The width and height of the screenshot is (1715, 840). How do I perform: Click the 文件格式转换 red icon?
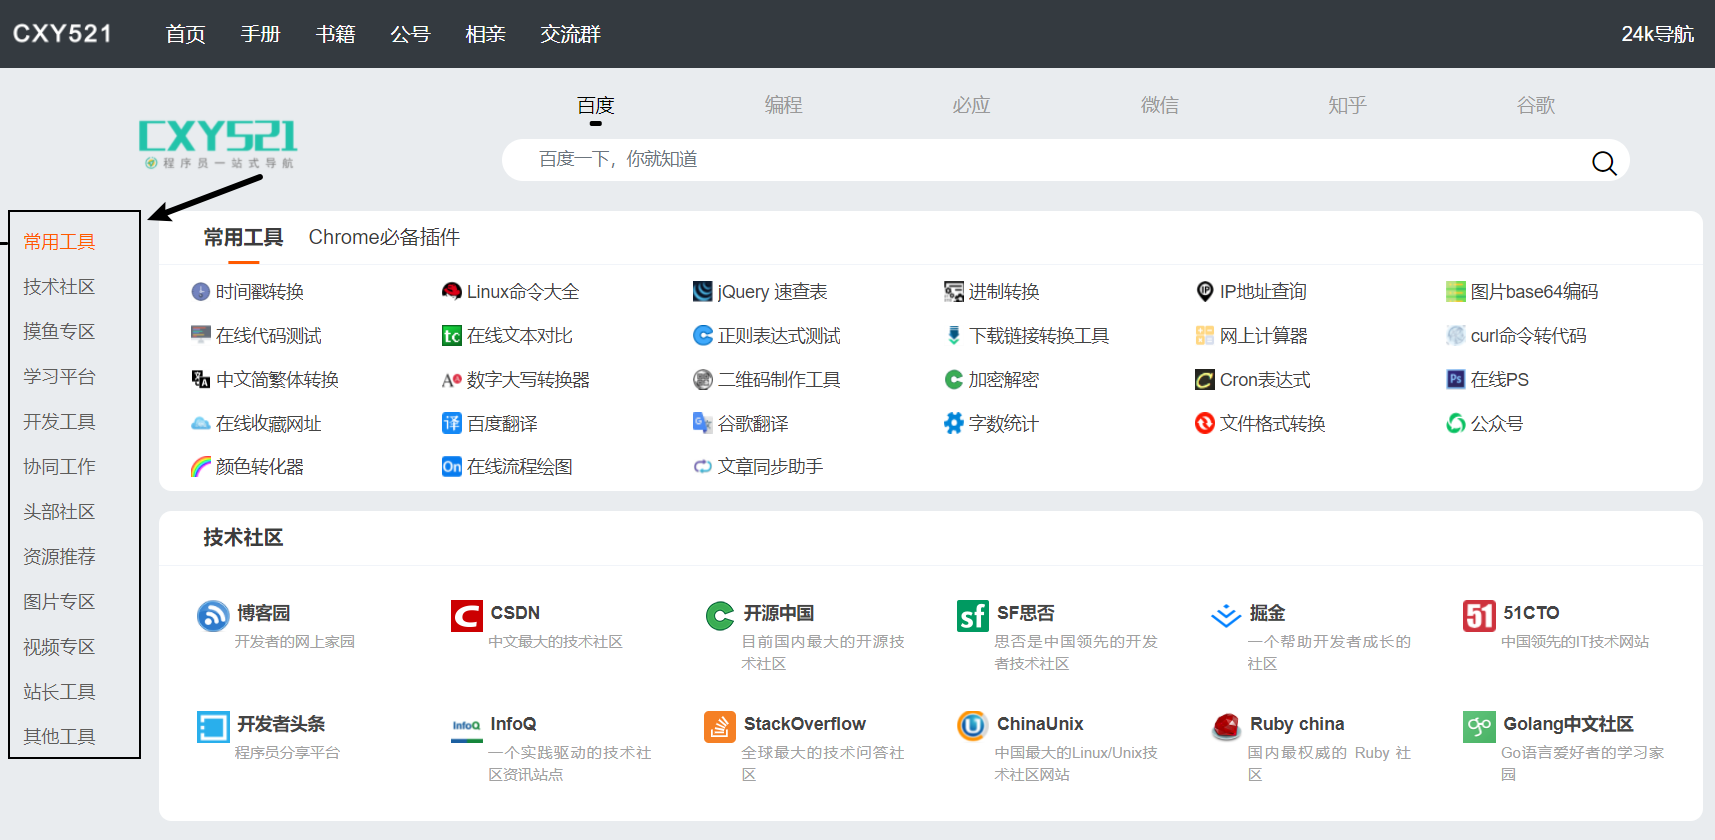point(1205,424)
